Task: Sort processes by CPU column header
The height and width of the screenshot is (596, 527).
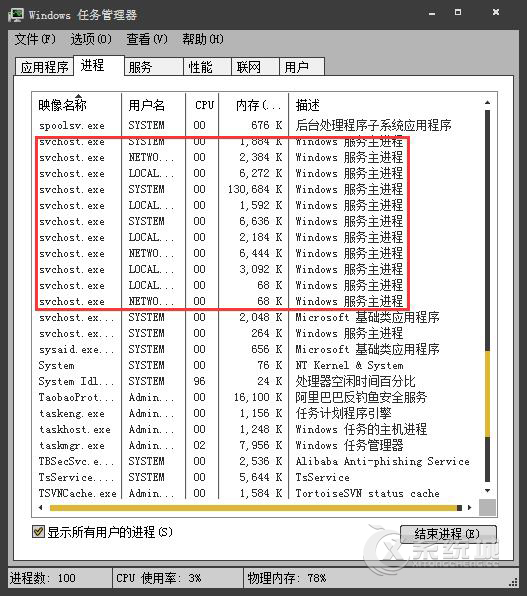Action: [x=202, y=105]
